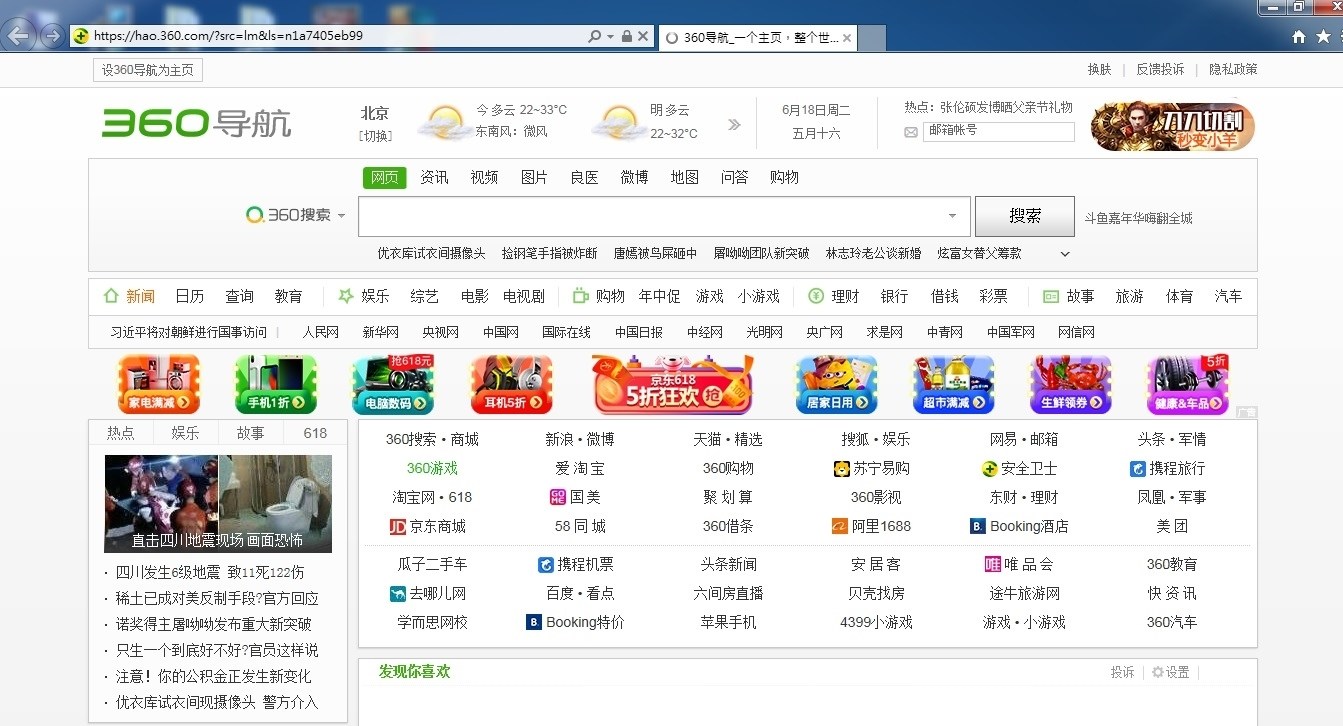The image size is (1343, 726).
Task: Switch to the 娱乐 tab in left sidebar
Action: tap(185, 432)
